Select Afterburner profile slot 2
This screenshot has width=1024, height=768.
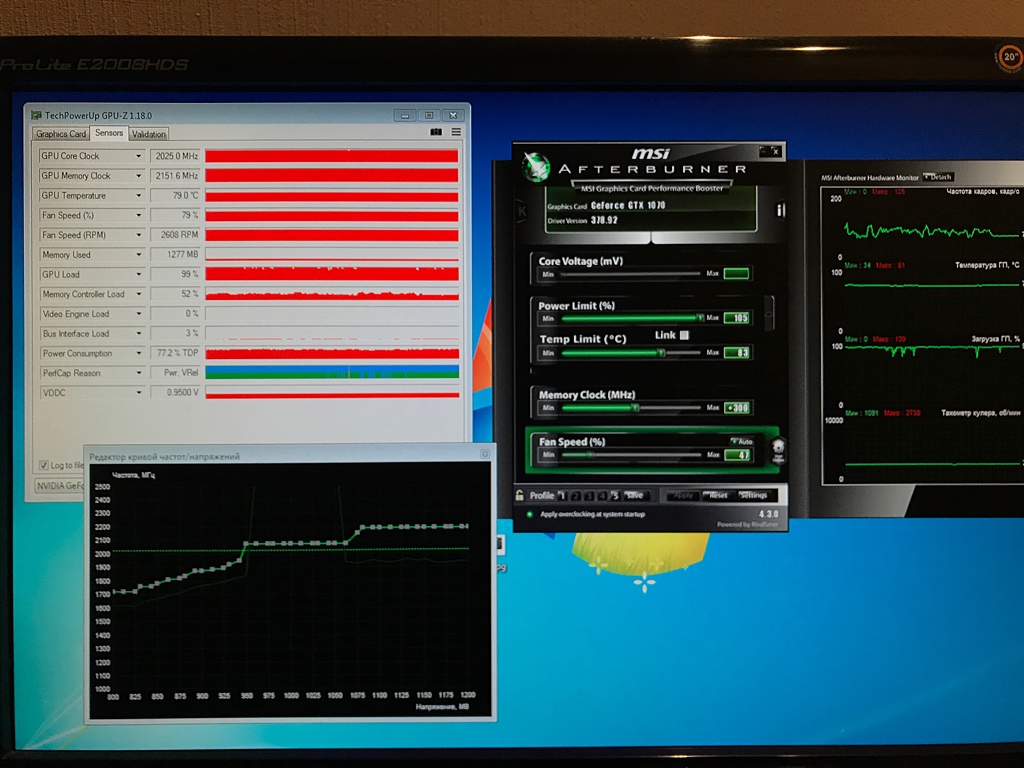coord(575,496)
